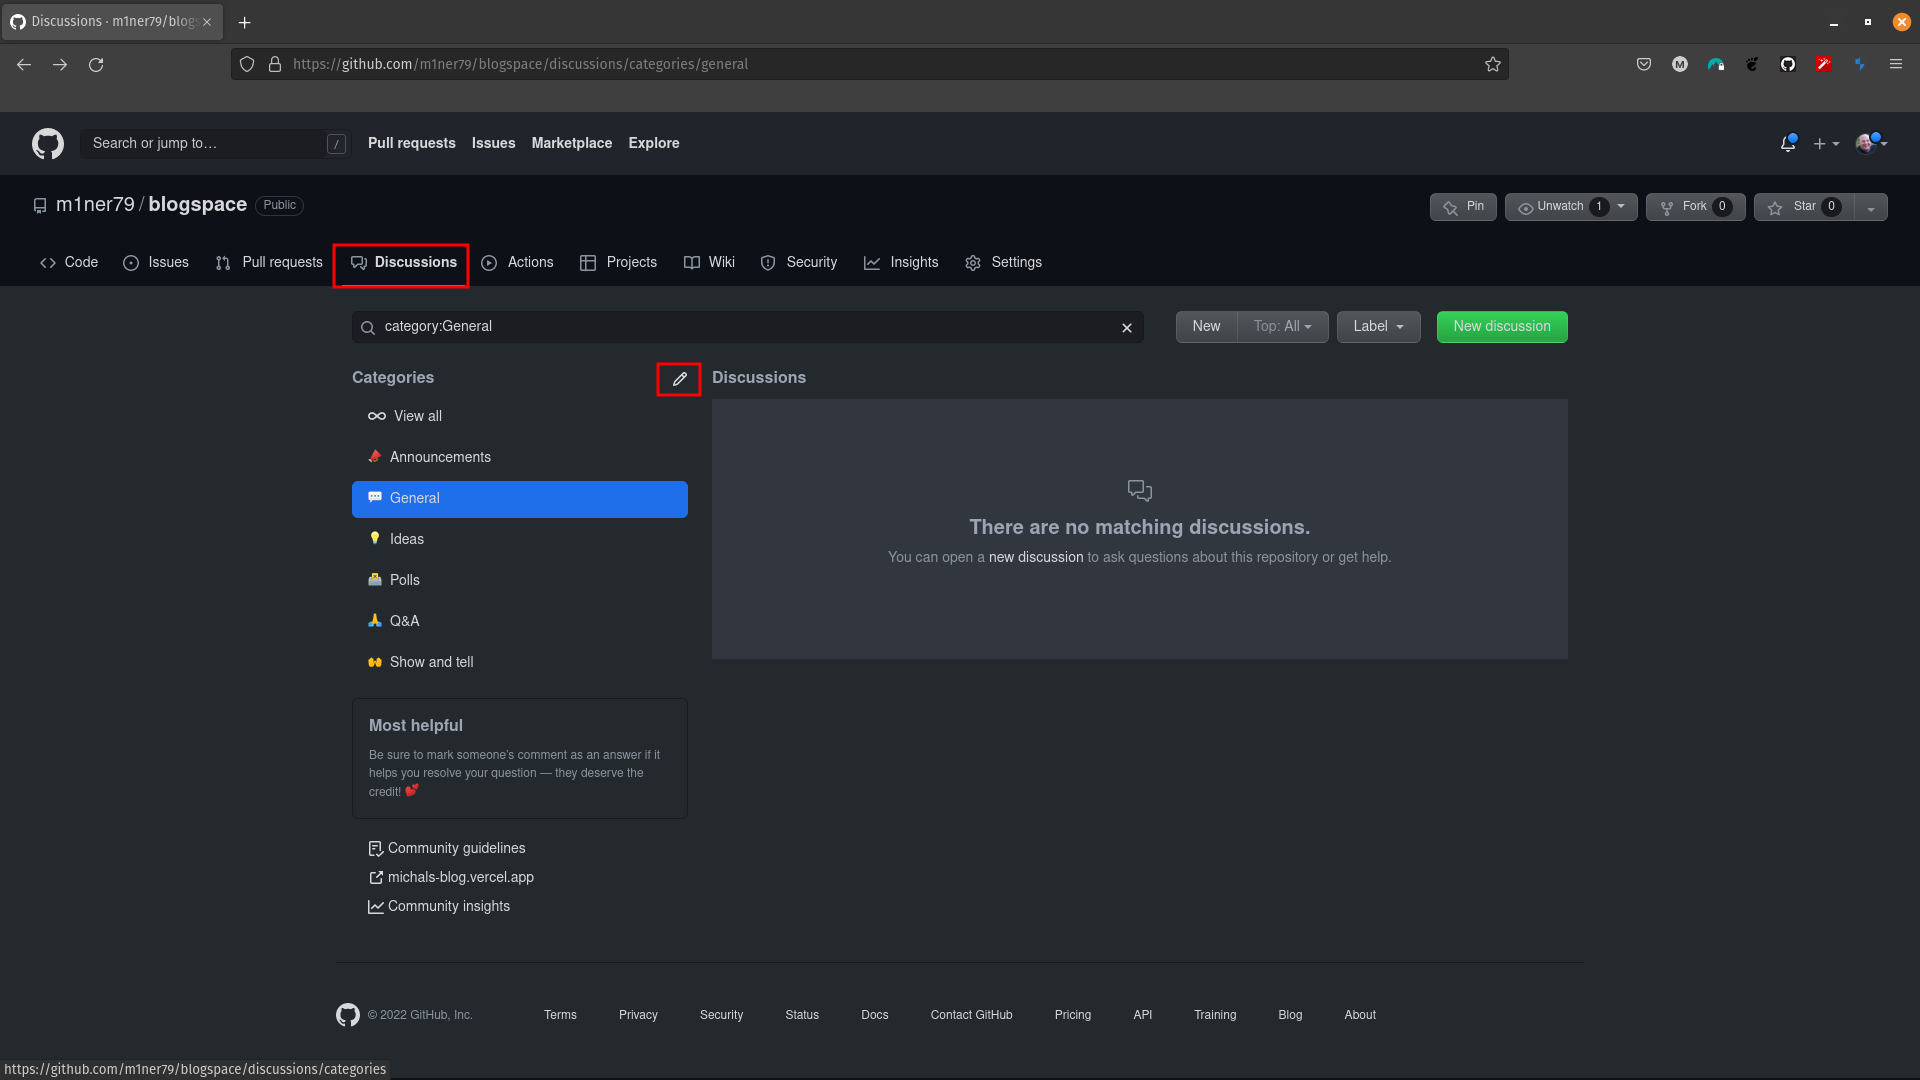Select the View all category
The width and height of the screenshot is (1920, 1080).
(x=520, y=417)
